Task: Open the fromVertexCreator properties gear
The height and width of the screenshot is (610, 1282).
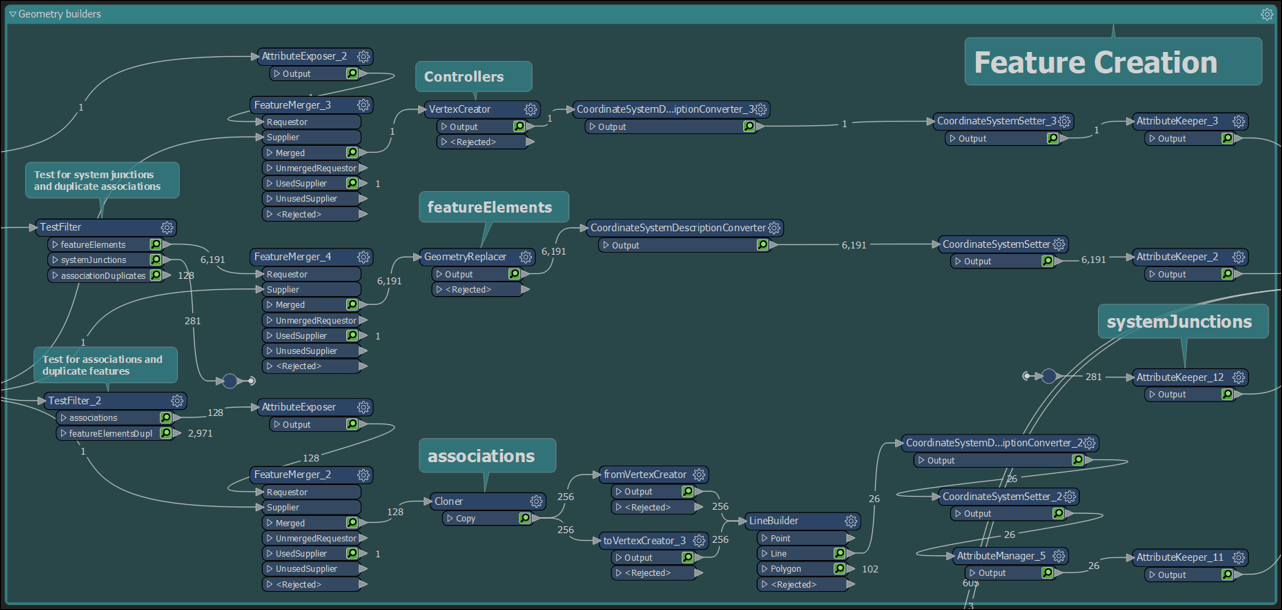Action: (x=699, y=474)
